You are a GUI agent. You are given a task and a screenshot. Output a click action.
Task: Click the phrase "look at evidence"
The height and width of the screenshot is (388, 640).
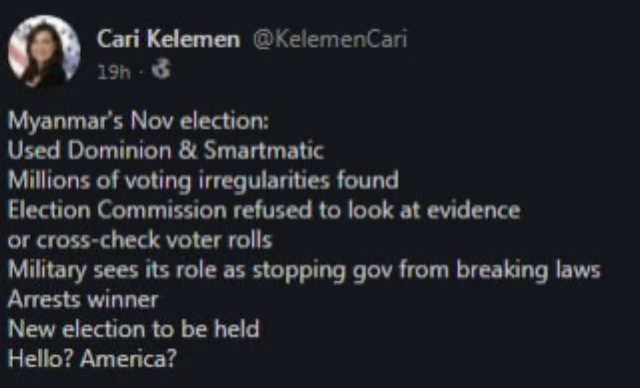(x=434, y=211)
